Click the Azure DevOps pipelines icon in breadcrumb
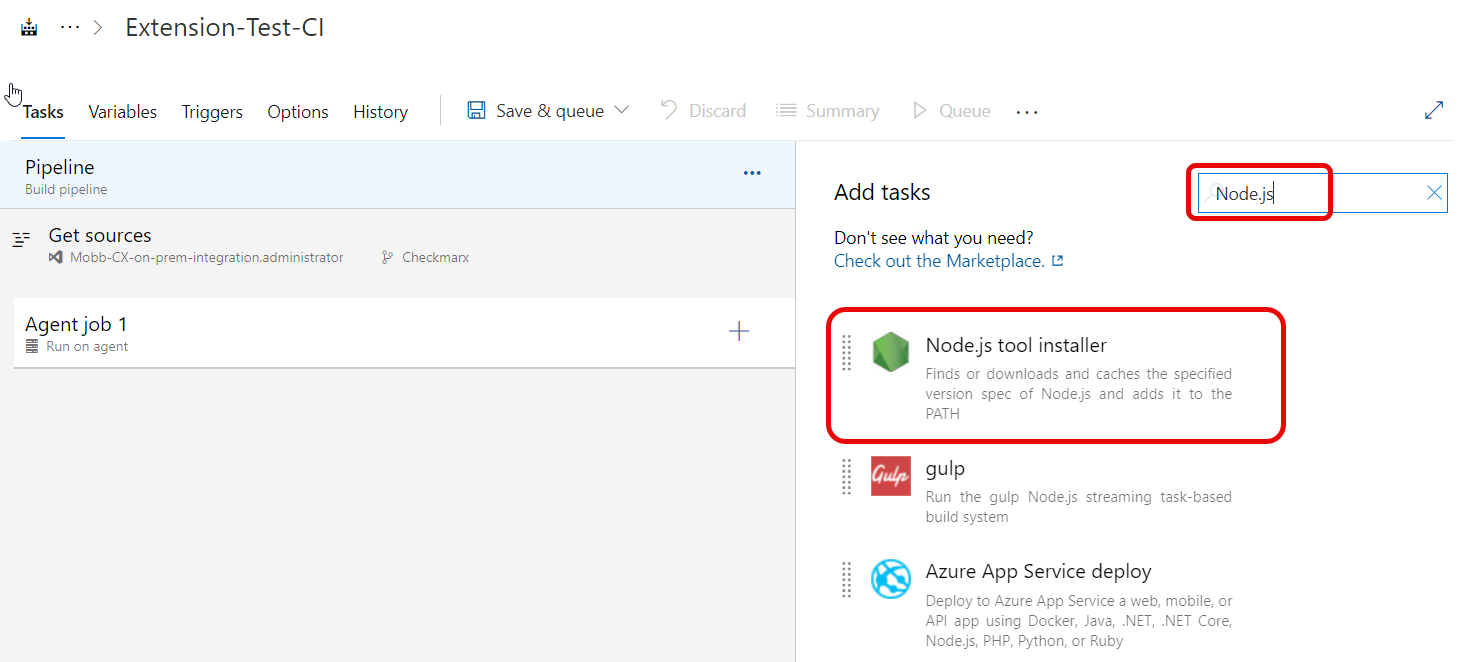 29,28
